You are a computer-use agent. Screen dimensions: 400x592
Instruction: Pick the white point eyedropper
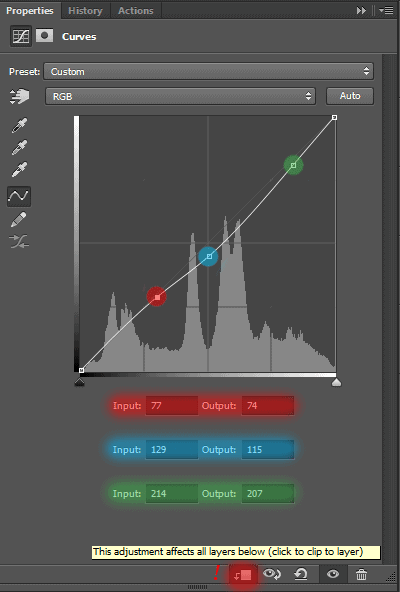pos(19,169)
